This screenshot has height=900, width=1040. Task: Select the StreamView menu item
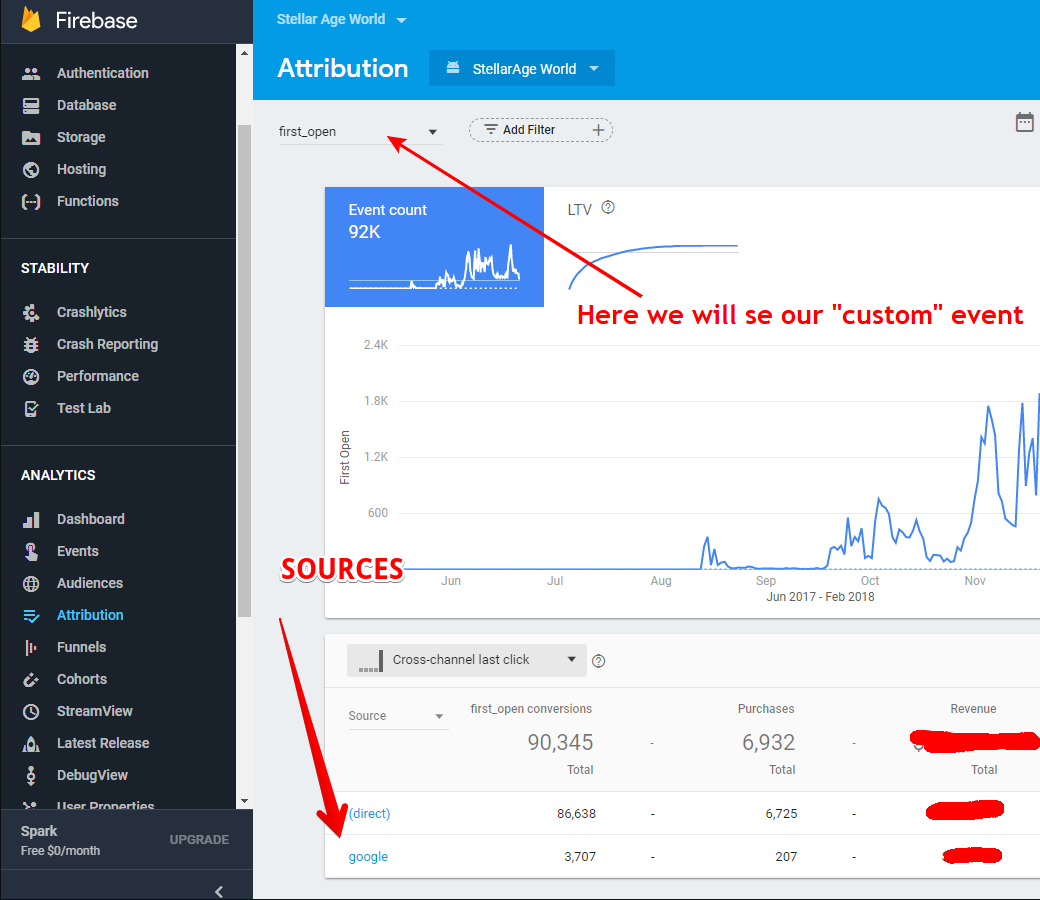tap(95, 711)
